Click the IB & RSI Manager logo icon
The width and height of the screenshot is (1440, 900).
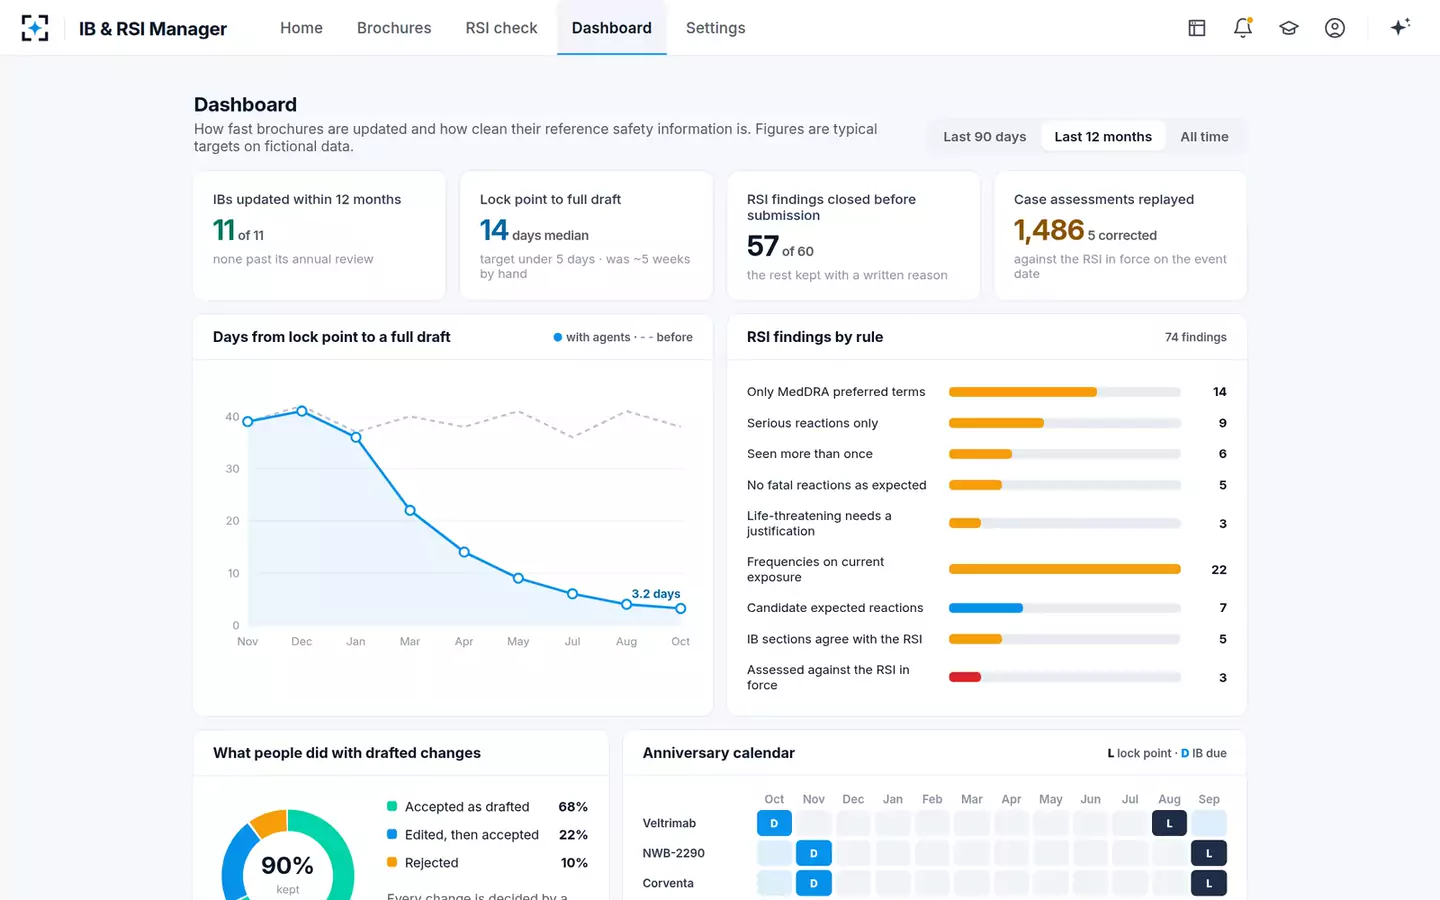(35, 28)
